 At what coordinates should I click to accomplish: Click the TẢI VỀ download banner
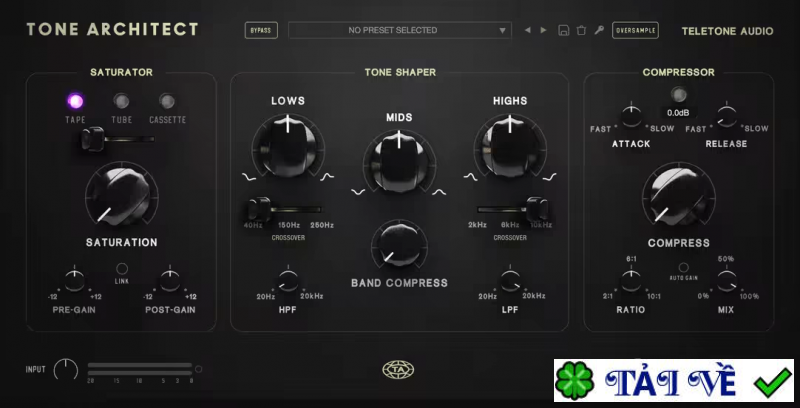pyautogui.click(x=674, y=380)
